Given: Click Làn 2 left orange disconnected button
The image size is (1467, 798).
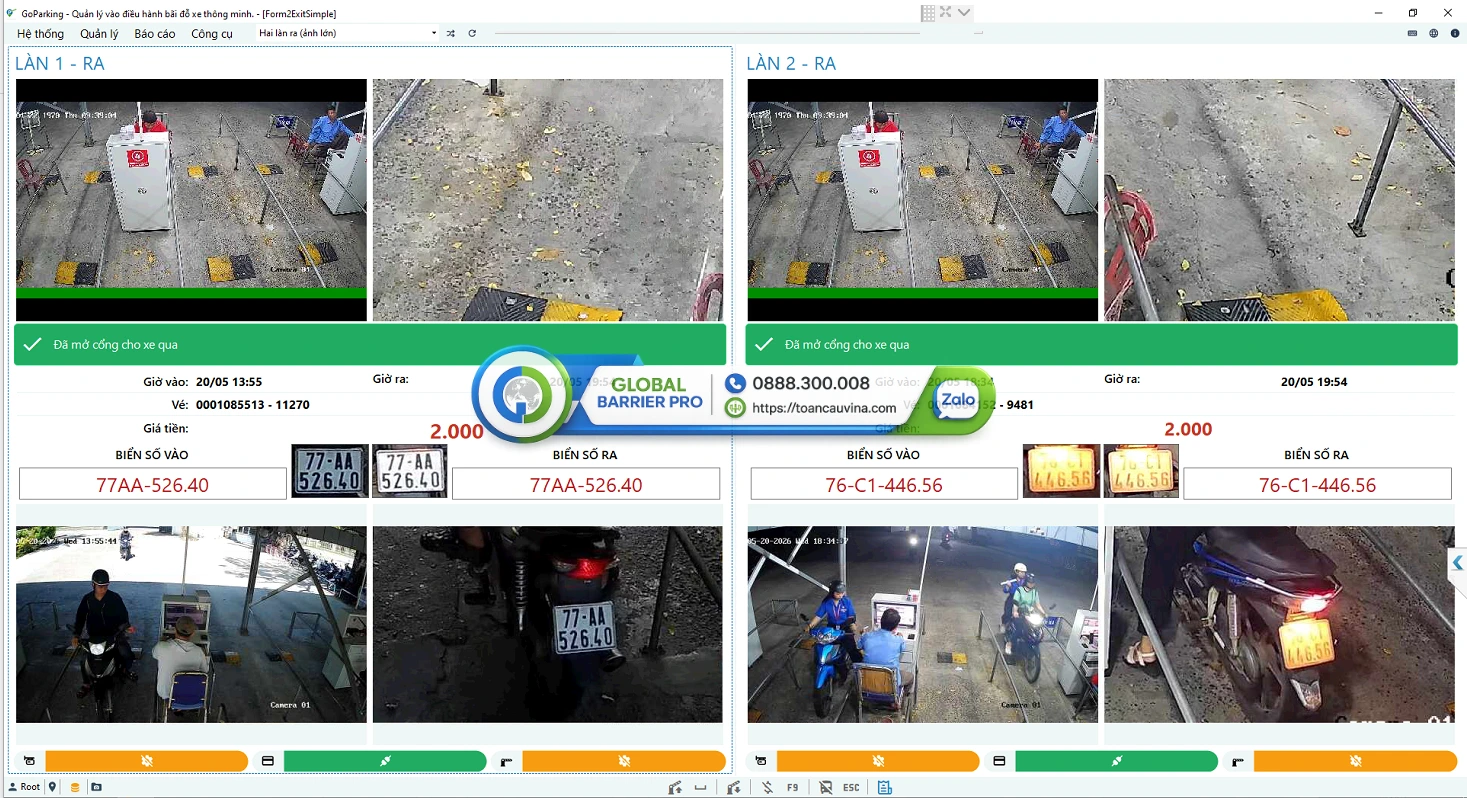Looking at the screenshot, I should 878,762.
